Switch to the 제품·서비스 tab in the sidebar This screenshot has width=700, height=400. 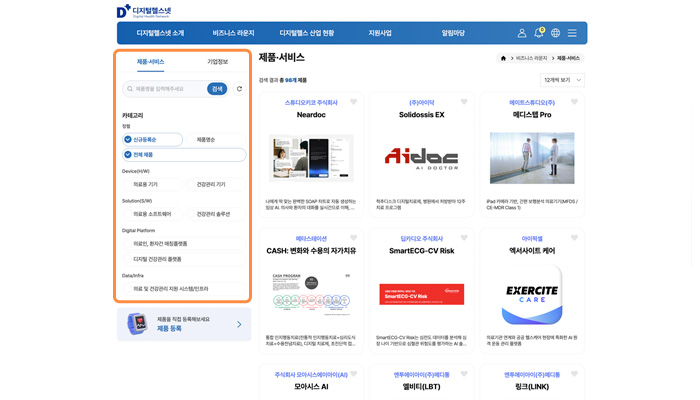pos(150,62)
